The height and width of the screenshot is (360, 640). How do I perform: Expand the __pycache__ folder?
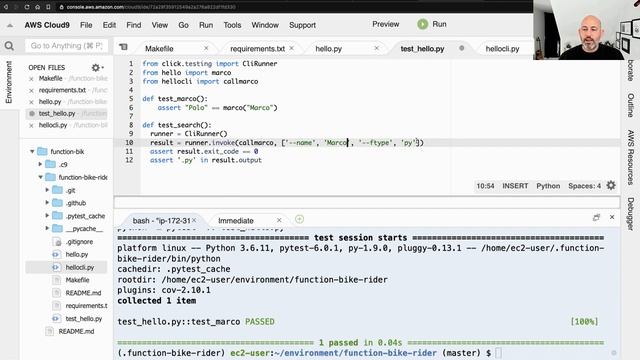[x=47, y=228]
